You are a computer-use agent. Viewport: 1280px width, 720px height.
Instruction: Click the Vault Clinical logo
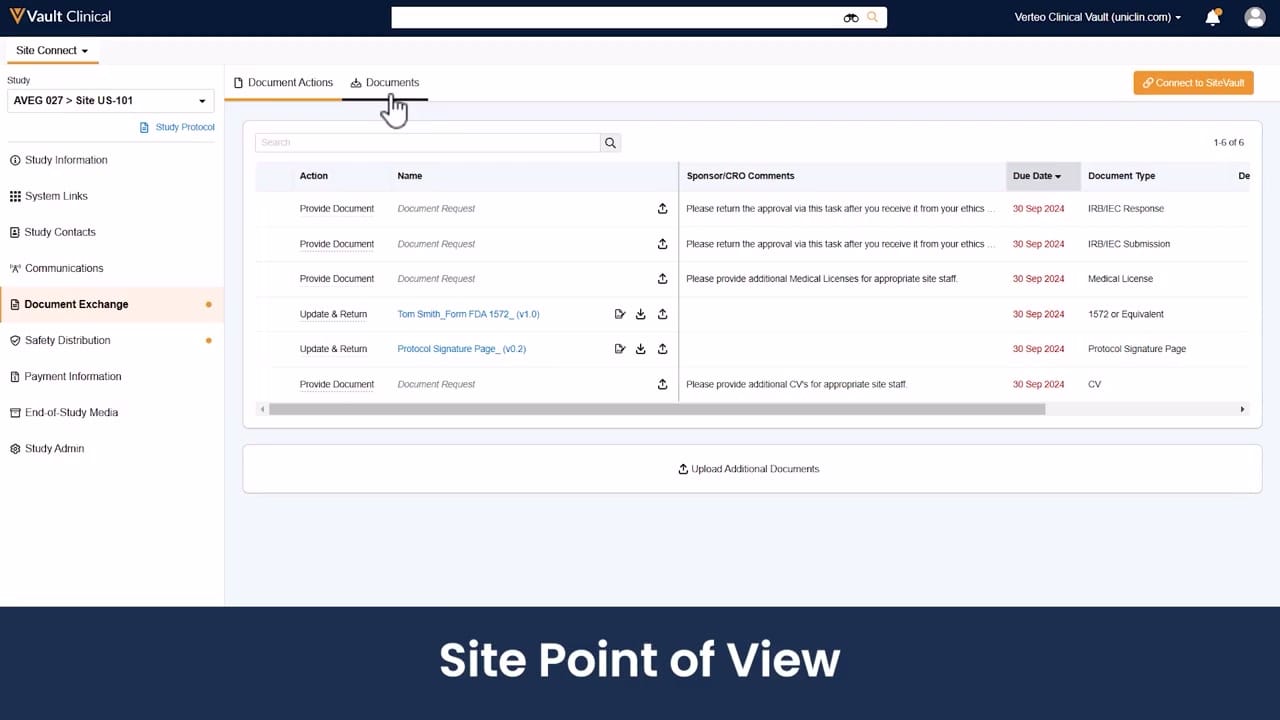click(x=60, y=17)
